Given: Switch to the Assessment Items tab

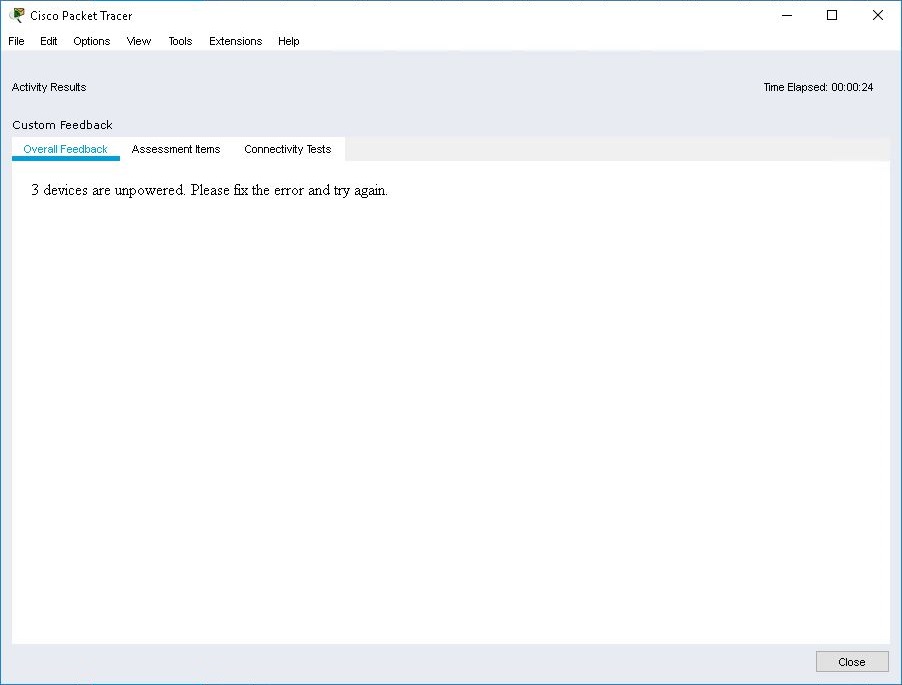Looking at the screenshot, I should coord(176,149).
